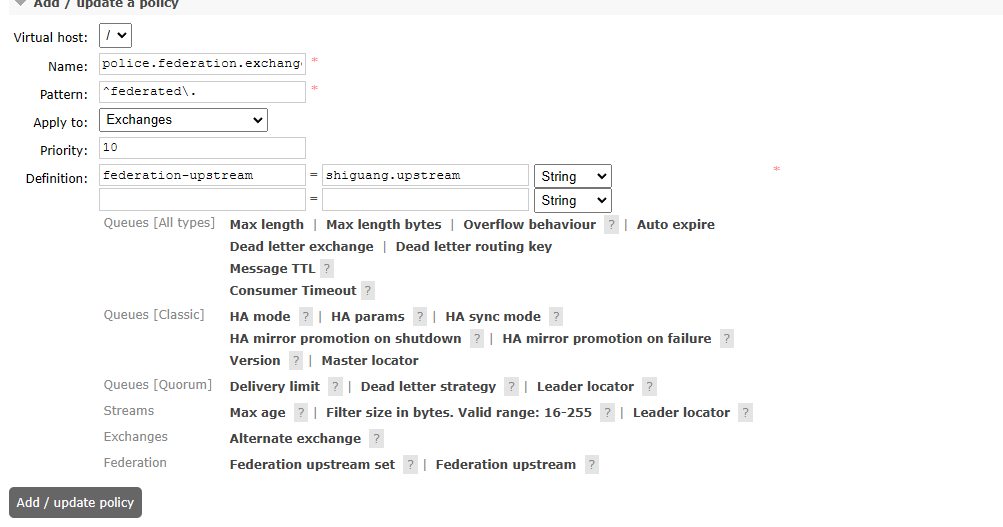
Task: Show help for HA mirror promotion on shutdown
Action: pyautogui.click(x=477, y=339)
